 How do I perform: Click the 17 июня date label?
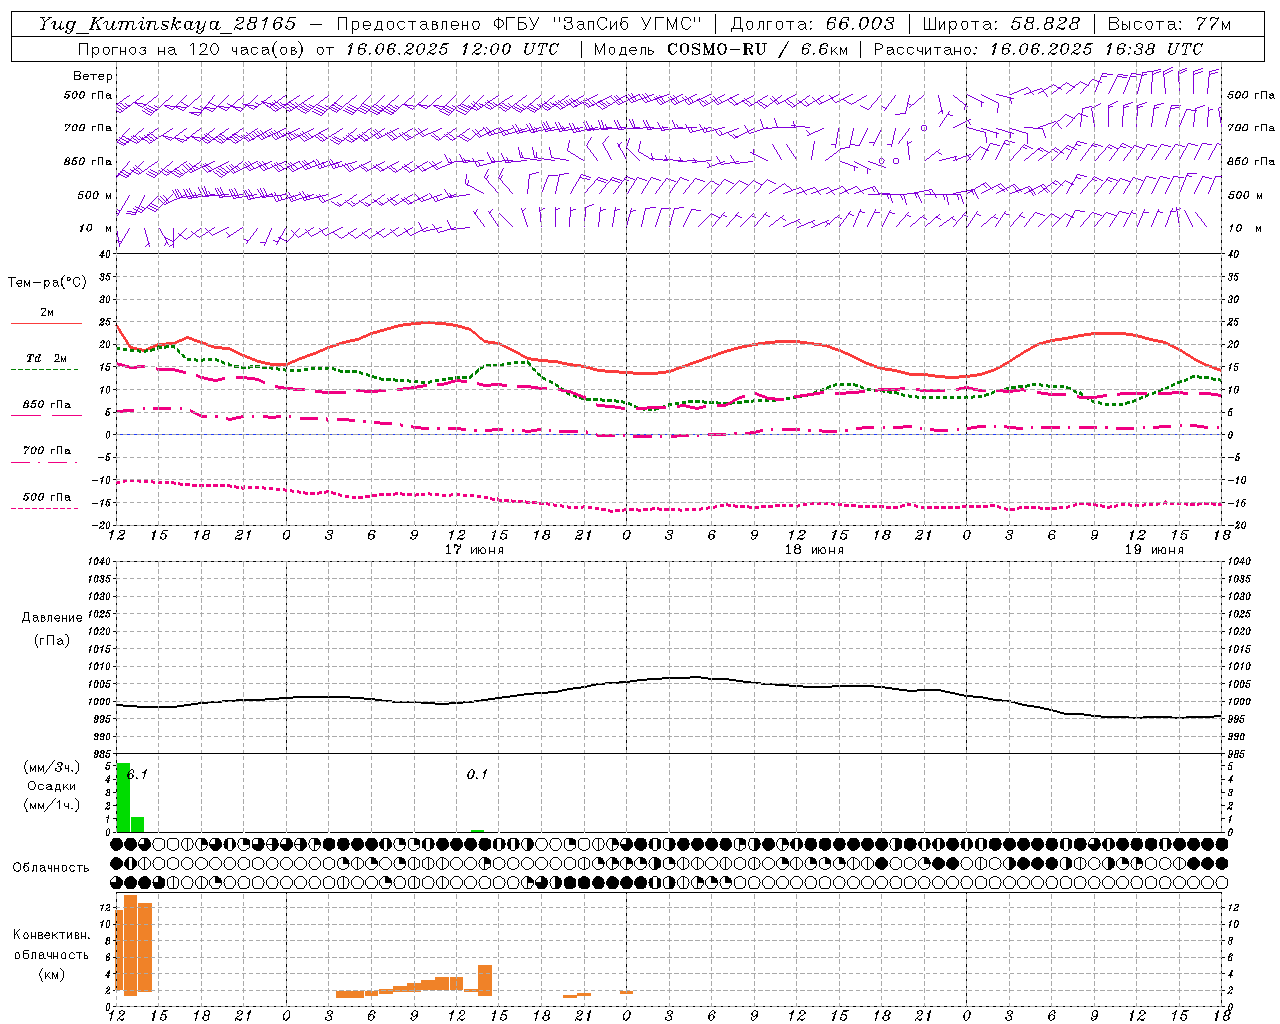pos(474,550)
